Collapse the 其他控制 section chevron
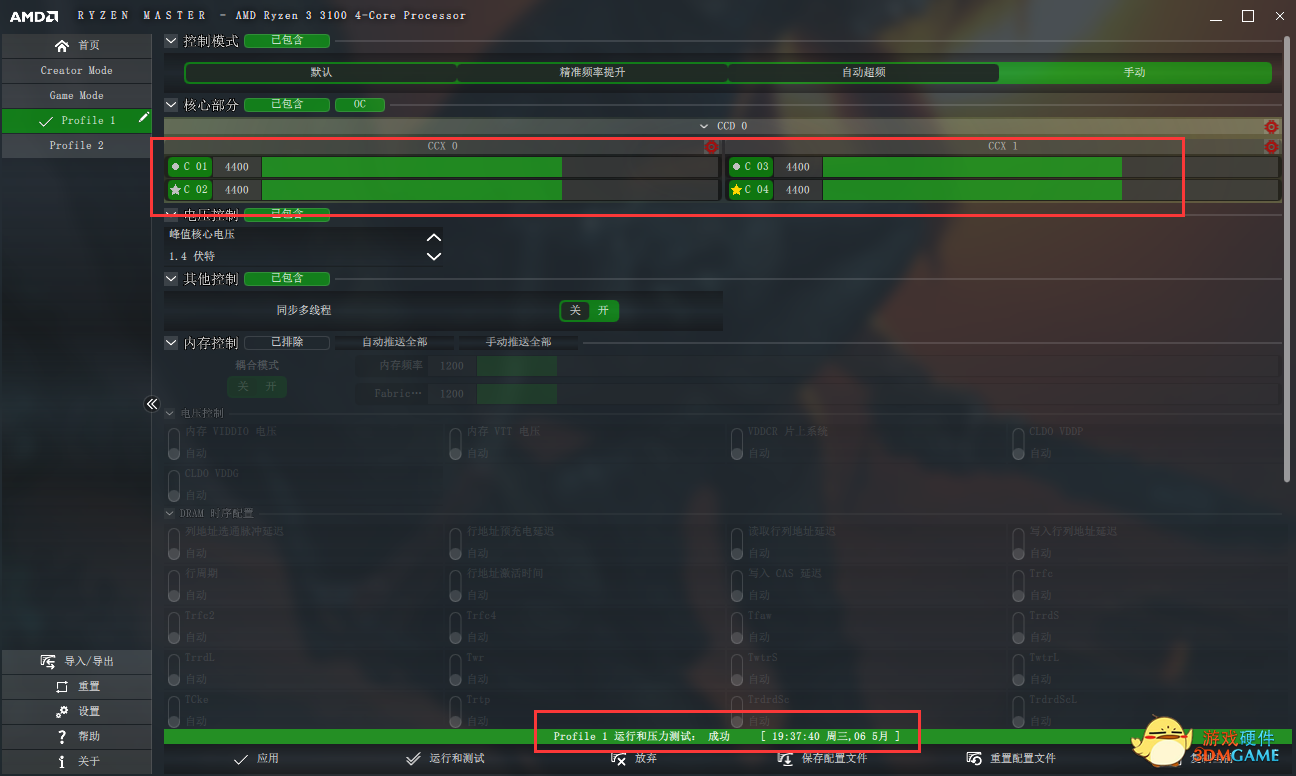The height and width of the screenshot is (776, 1296). (x=171, y=279)
